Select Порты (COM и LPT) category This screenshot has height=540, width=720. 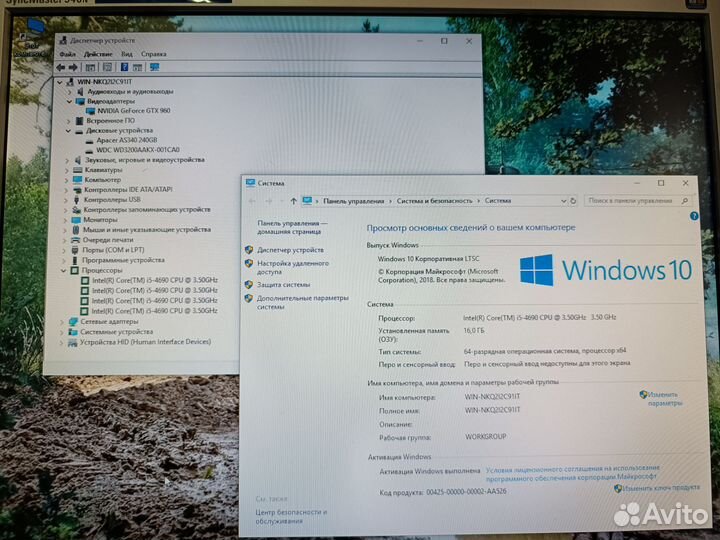coord(113,250)
